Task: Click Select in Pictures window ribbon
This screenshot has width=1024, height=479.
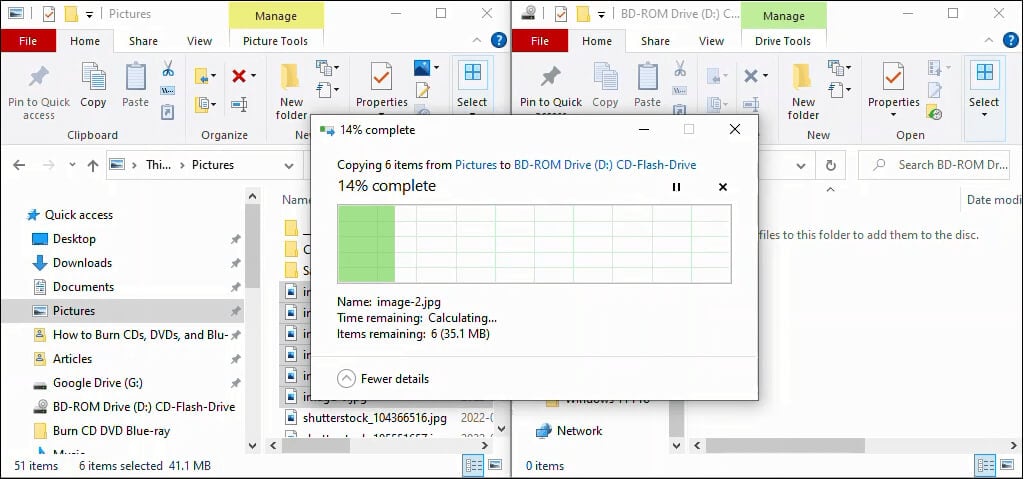Action: (x=472, y=85)
